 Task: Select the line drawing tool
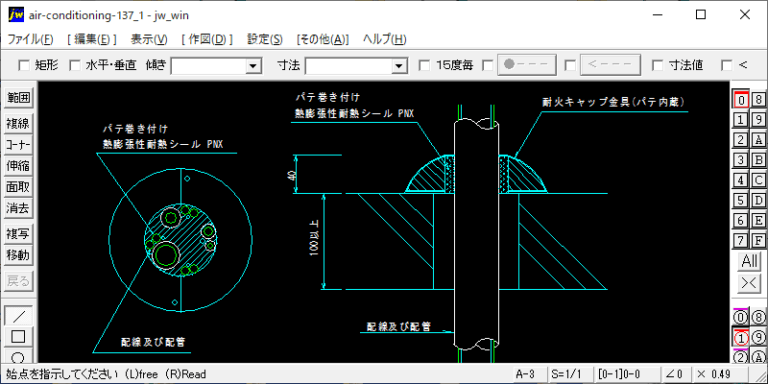(x=18, y=316)
